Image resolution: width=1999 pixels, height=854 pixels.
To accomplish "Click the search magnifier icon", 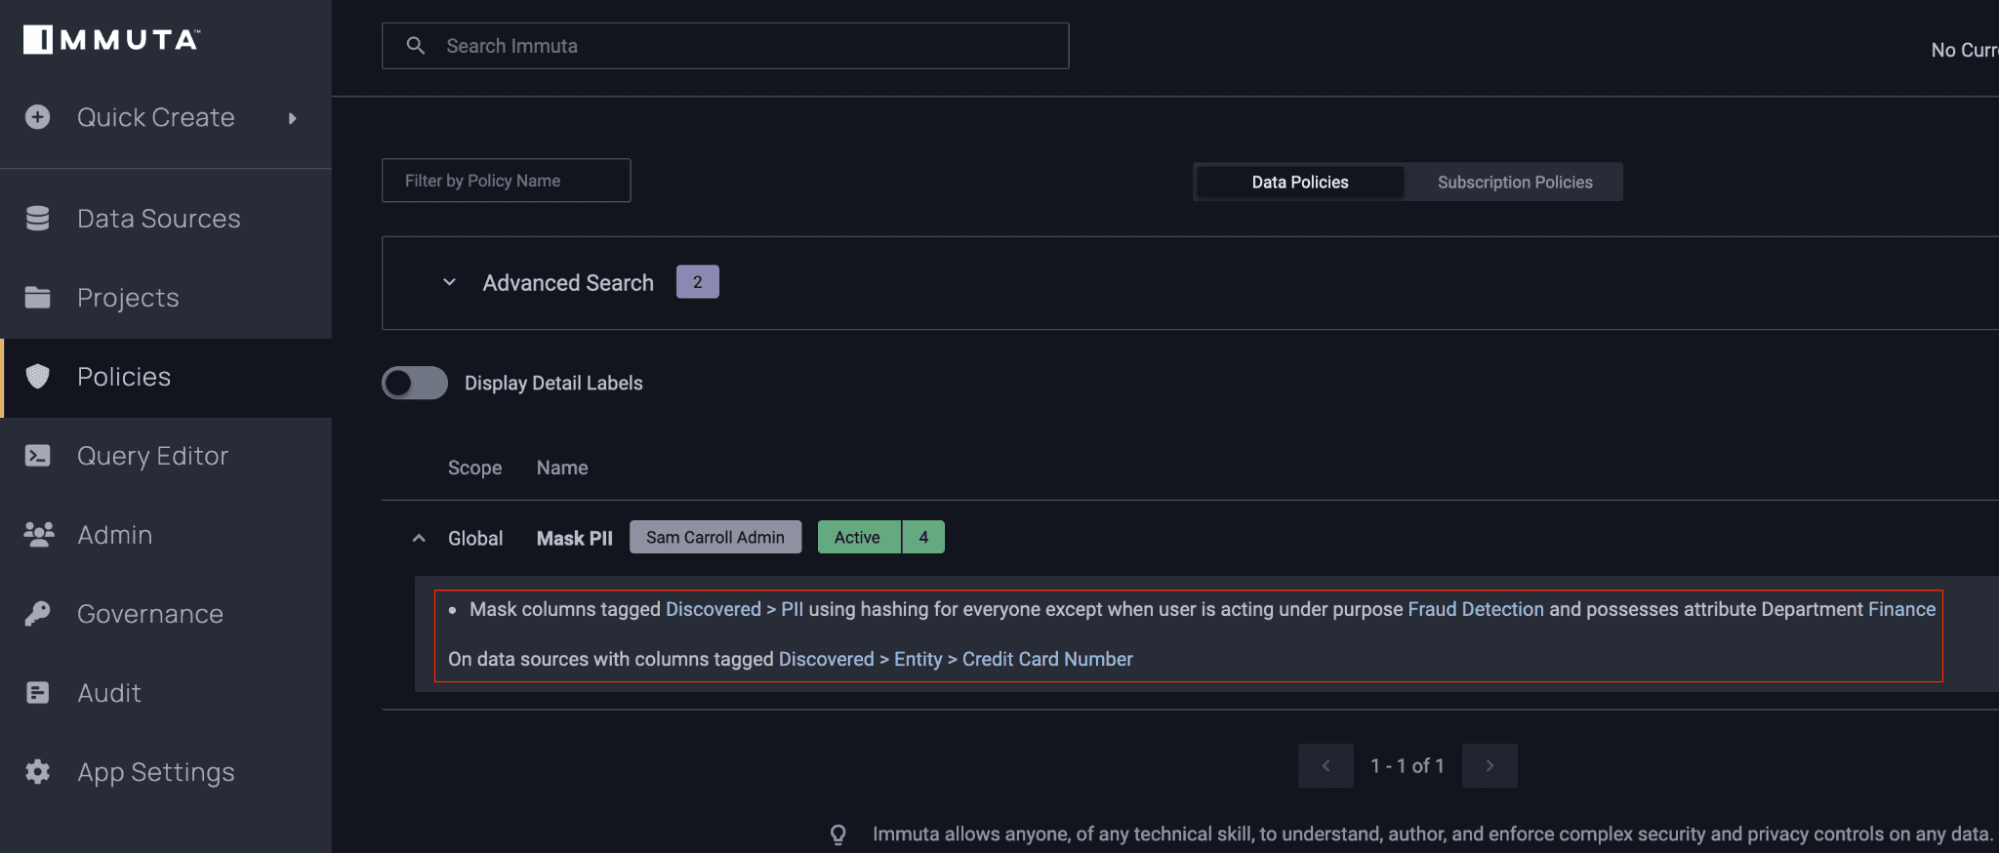I will coord(416,45).
